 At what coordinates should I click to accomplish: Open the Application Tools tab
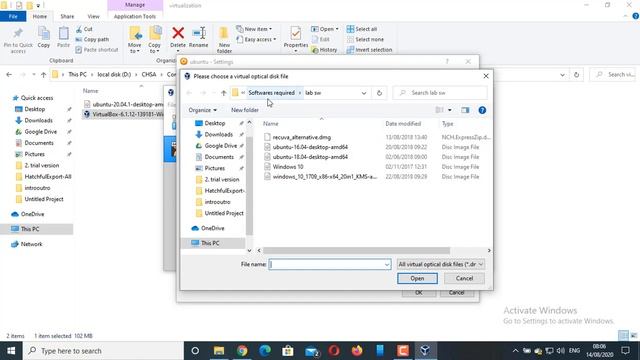pyautogui.click(x=135, y=16)
